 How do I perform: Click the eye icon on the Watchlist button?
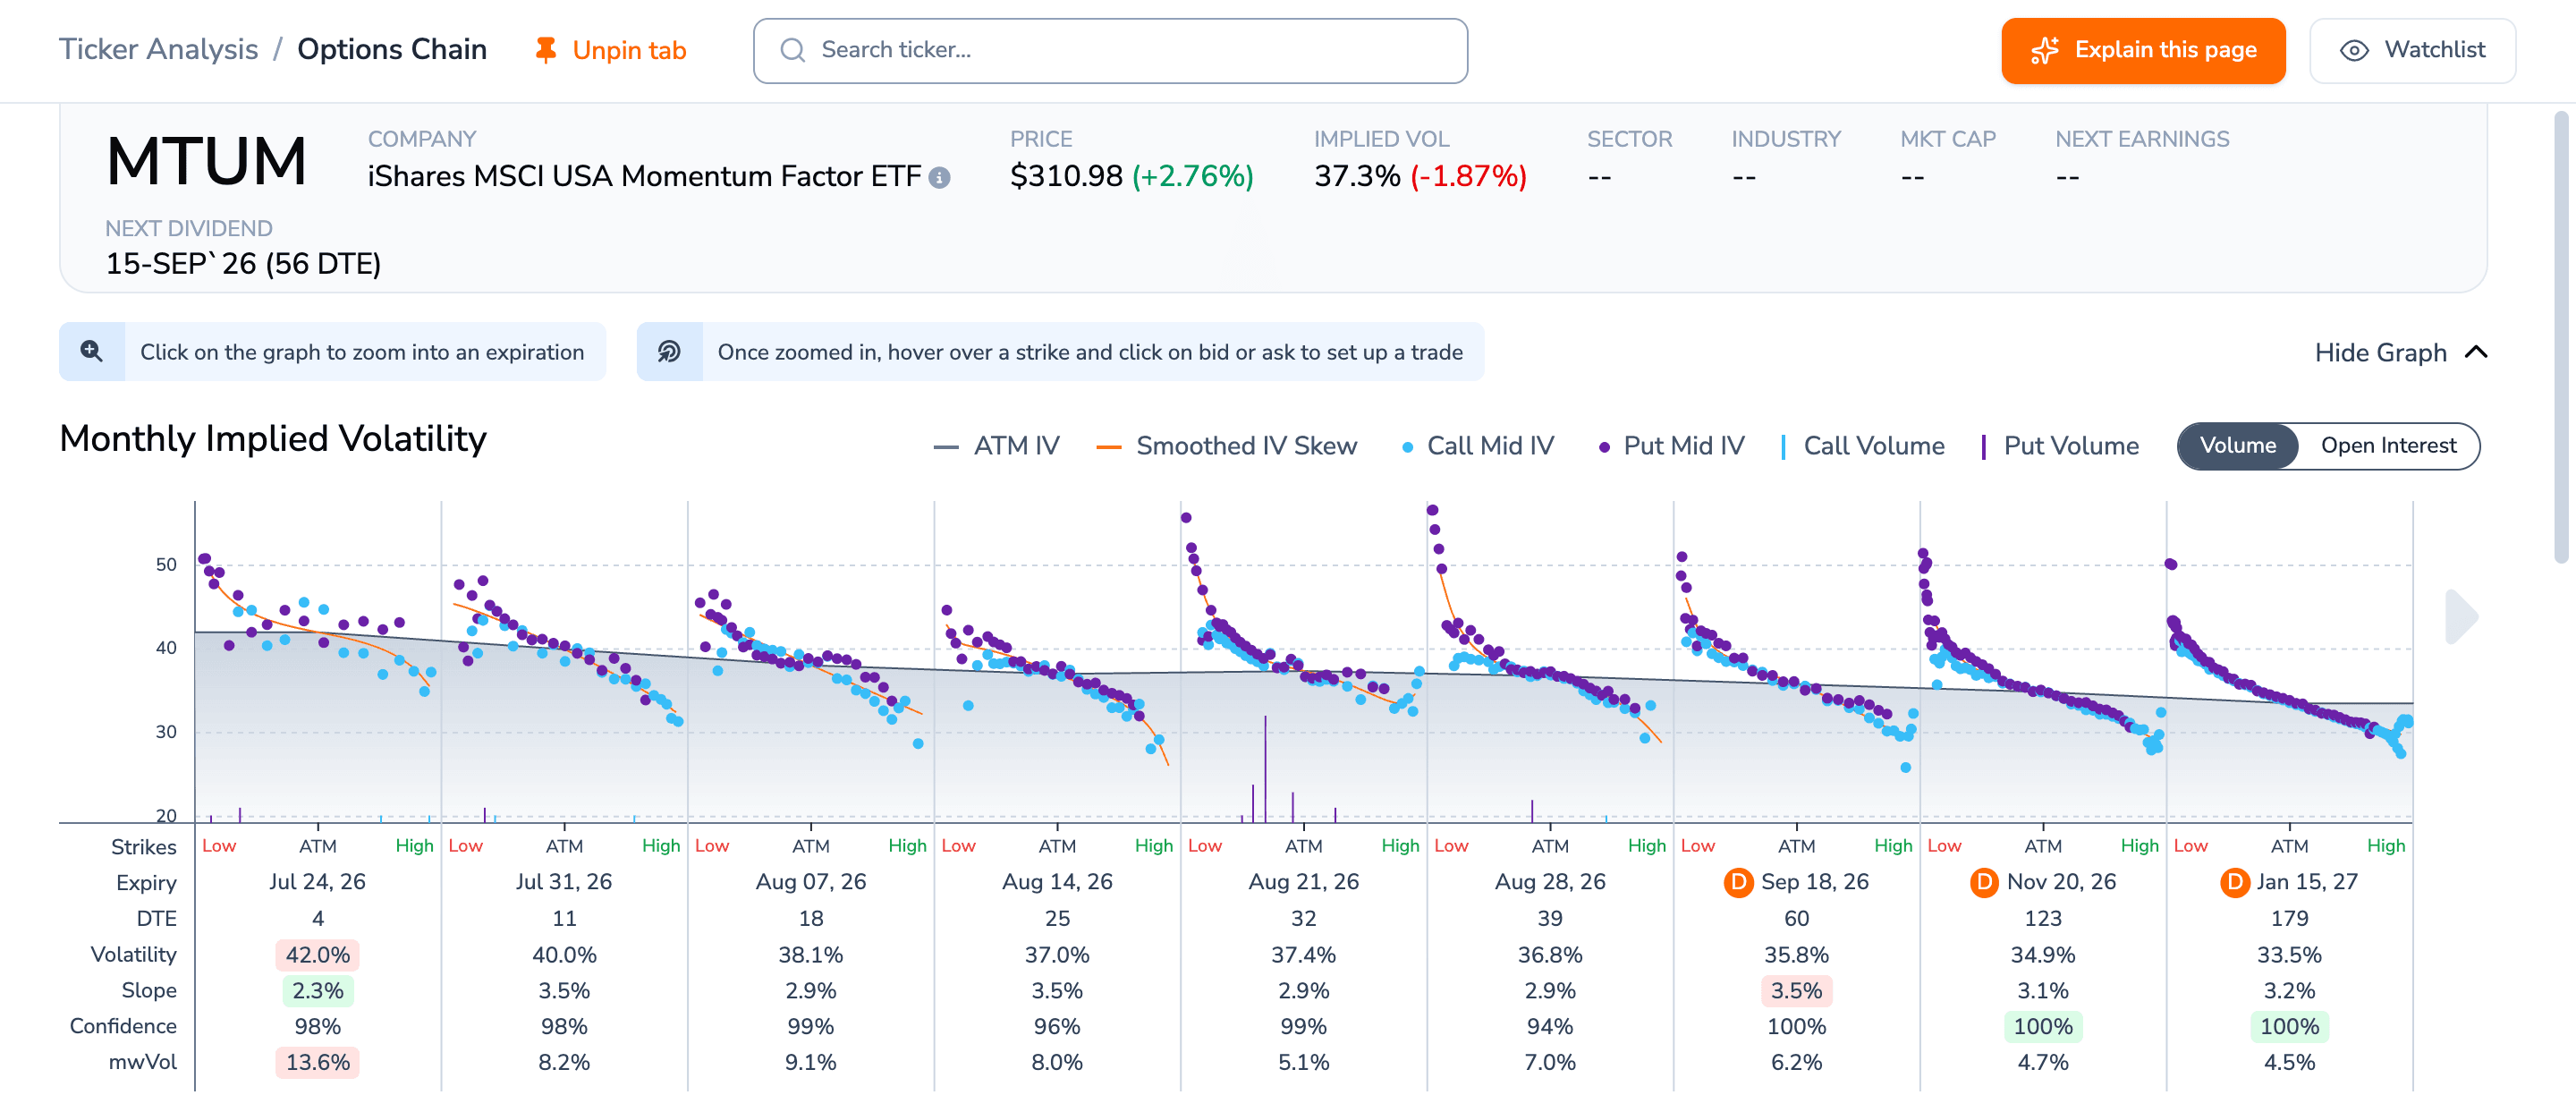click(x=2354, y=50)
